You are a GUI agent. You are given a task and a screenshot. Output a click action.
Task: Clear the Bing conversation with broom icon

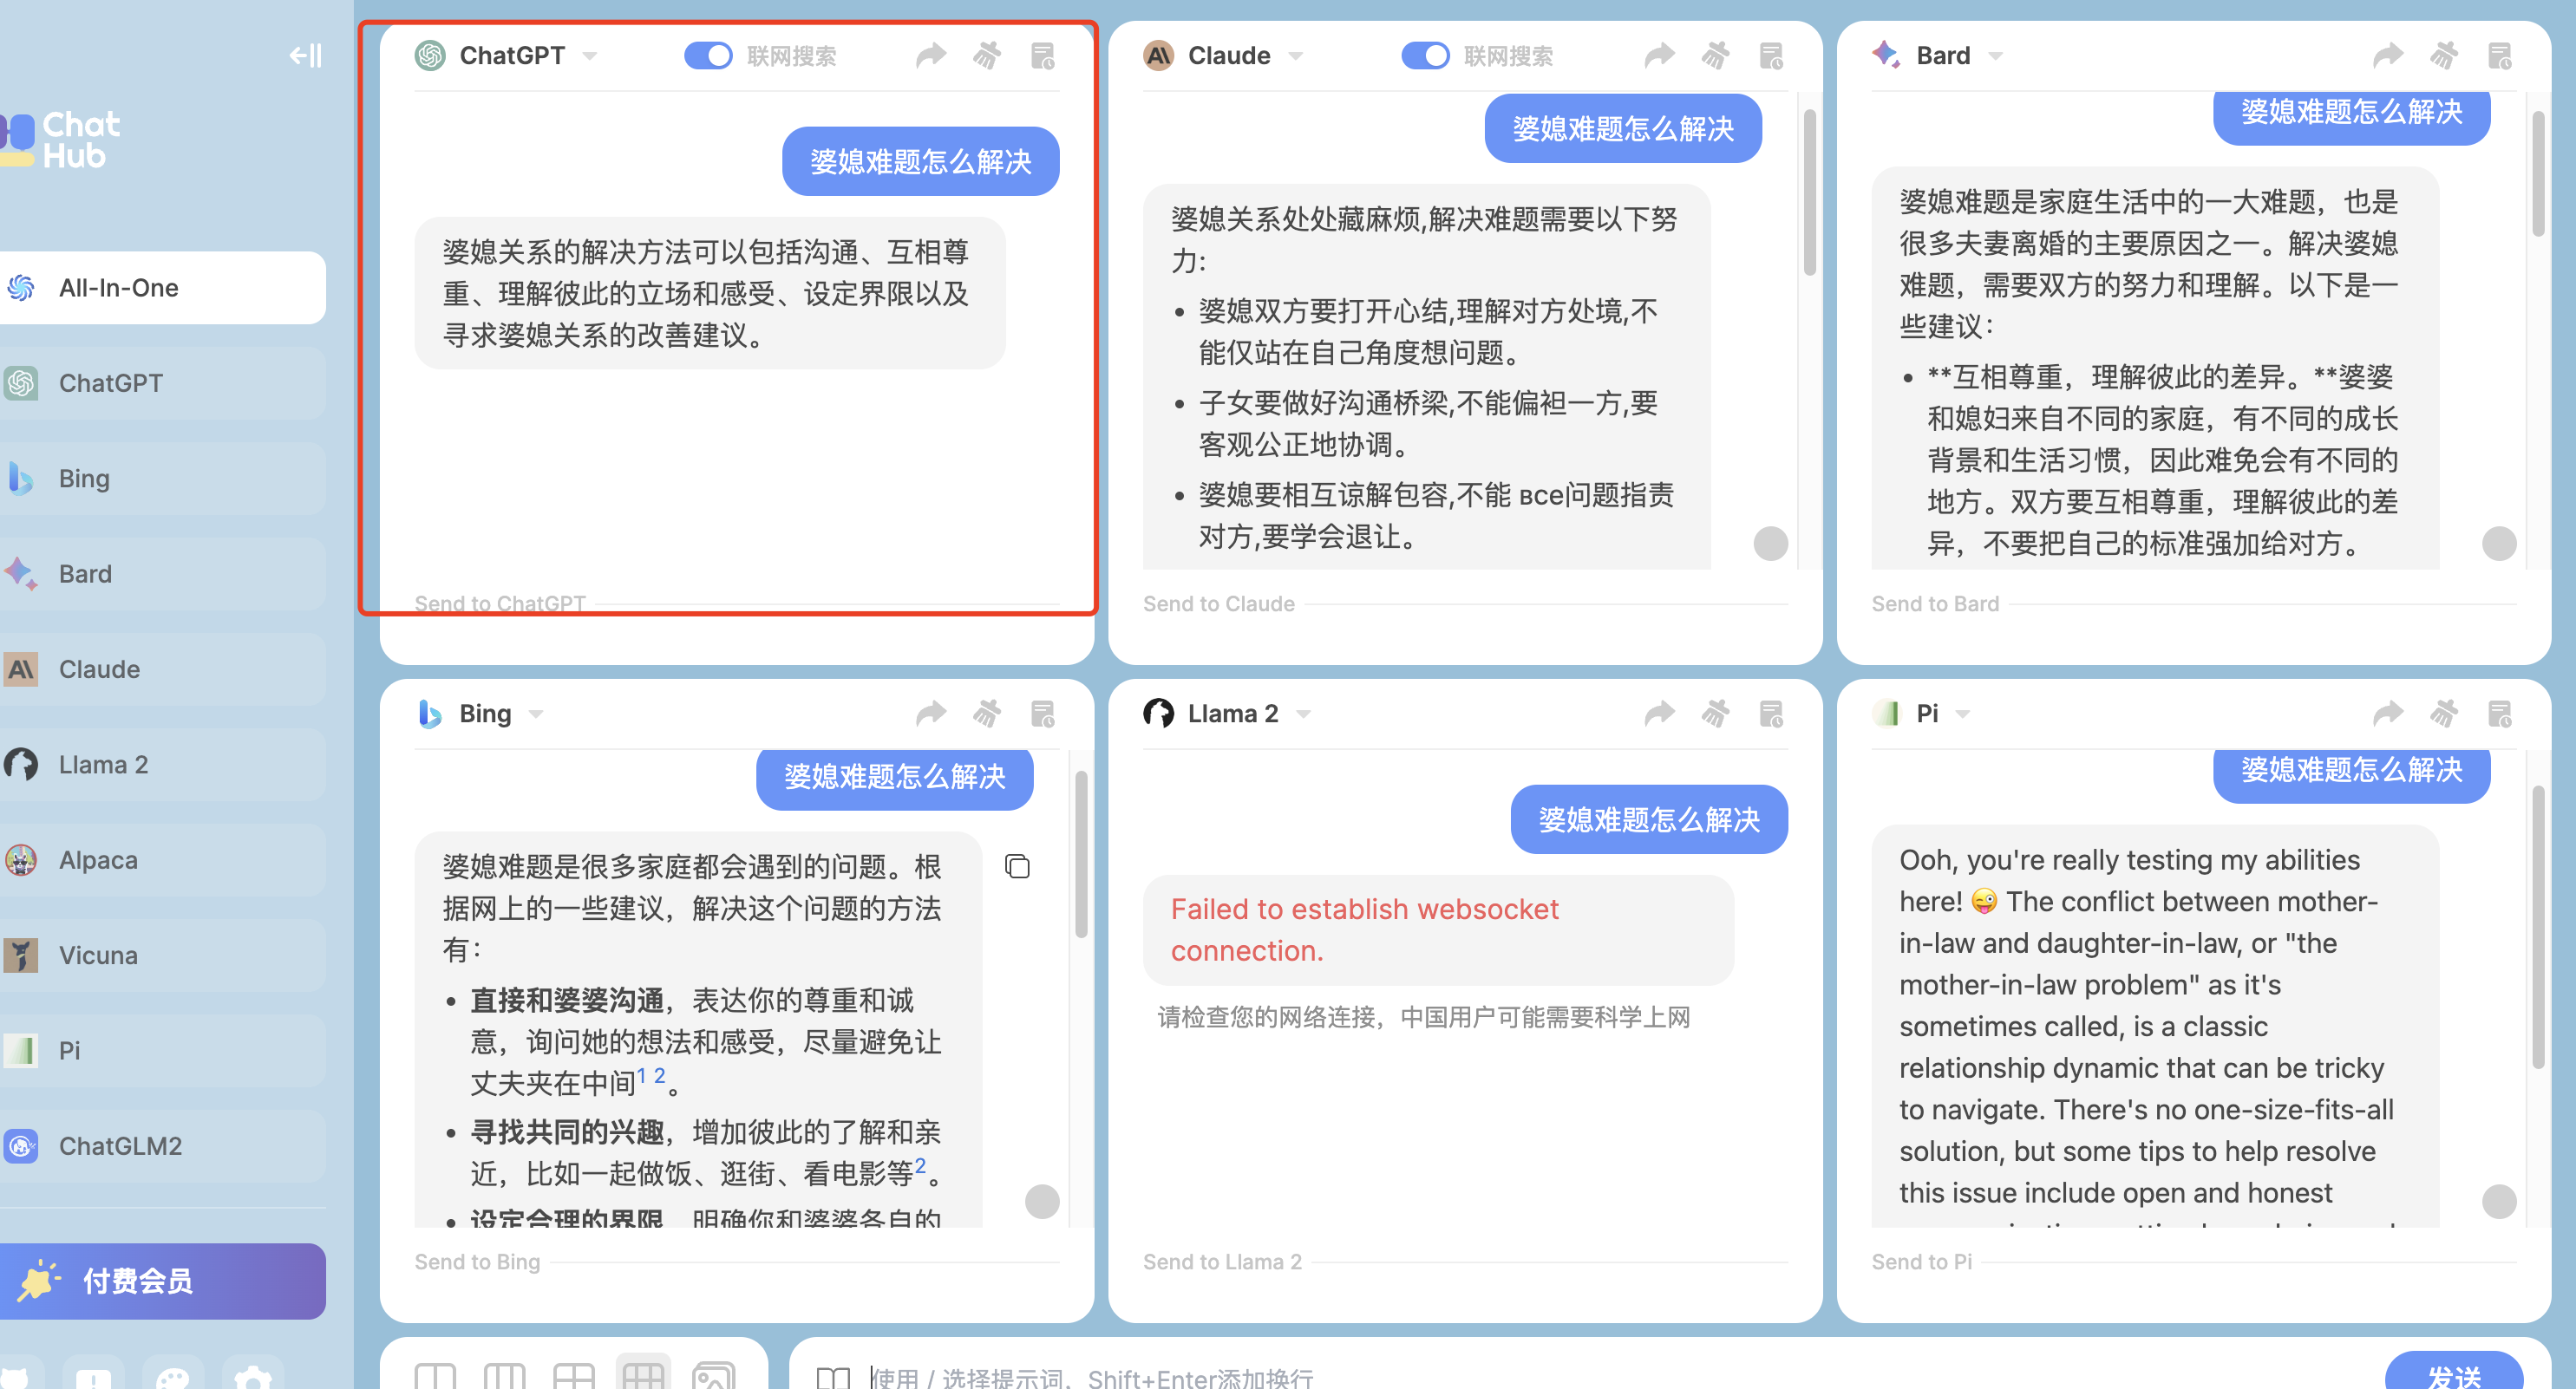pos(987,713)
